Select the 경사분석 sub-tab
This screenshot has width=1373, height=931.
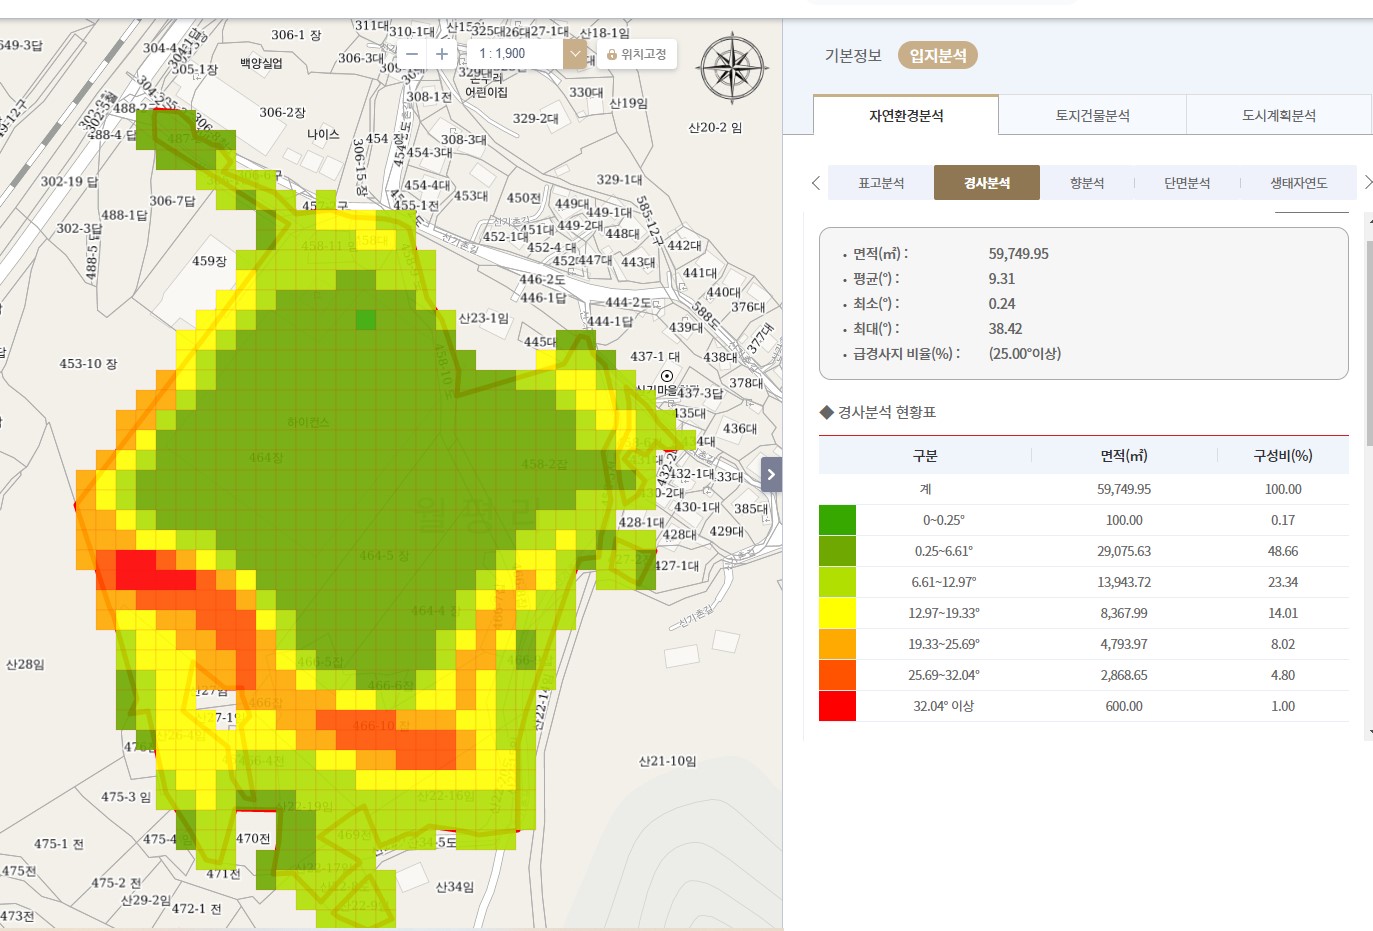coord(987,183)
